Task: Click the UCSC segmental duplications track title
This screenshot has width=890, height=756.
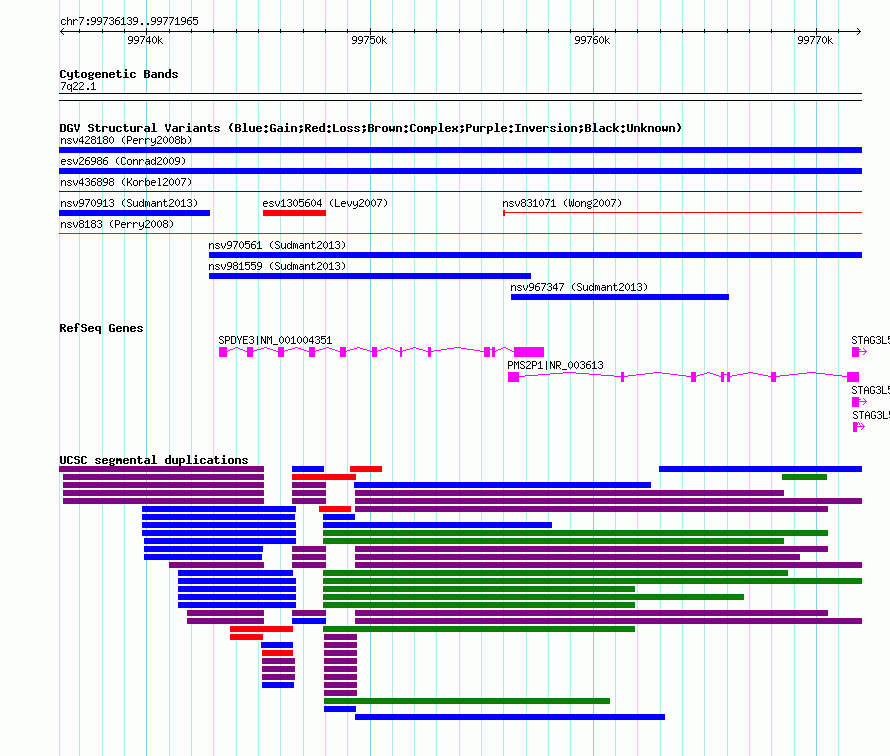Action: (154, 460)
